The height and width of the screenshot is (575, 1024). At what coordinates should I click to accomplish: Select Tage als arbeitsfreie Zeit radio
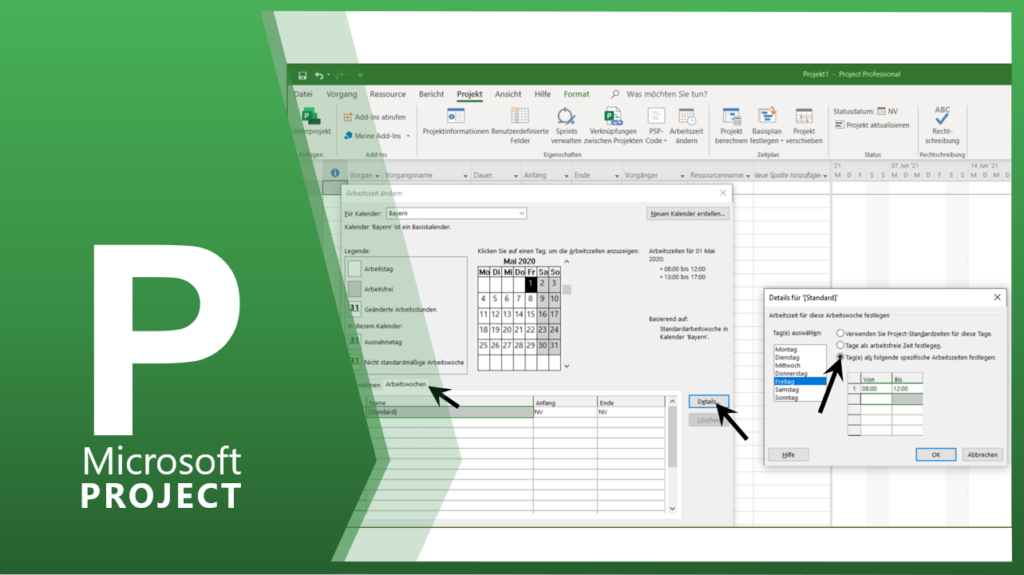[x=840, y=345]
